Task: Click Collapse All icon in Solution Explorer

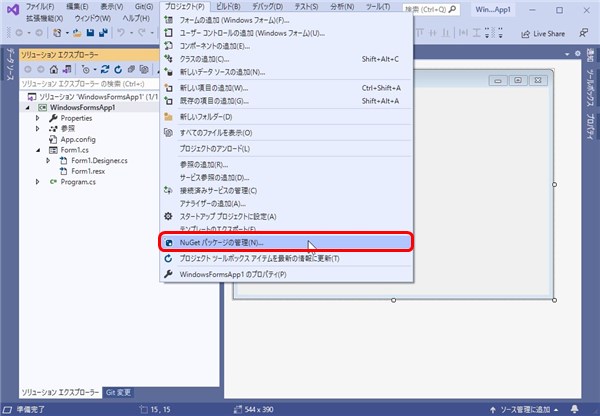Action: pyautogui.click(x=131, y=69)
